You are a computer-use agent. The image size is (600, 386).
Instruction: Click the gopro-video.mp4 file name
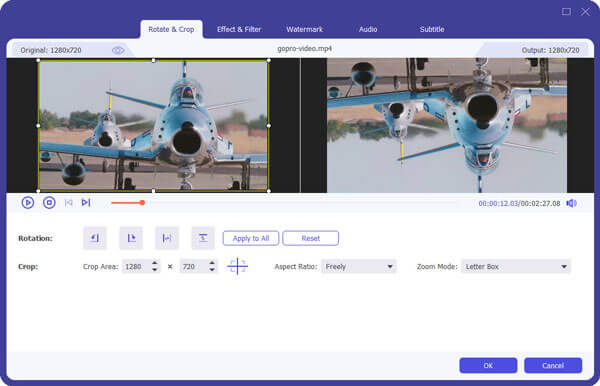pos(304,49)
